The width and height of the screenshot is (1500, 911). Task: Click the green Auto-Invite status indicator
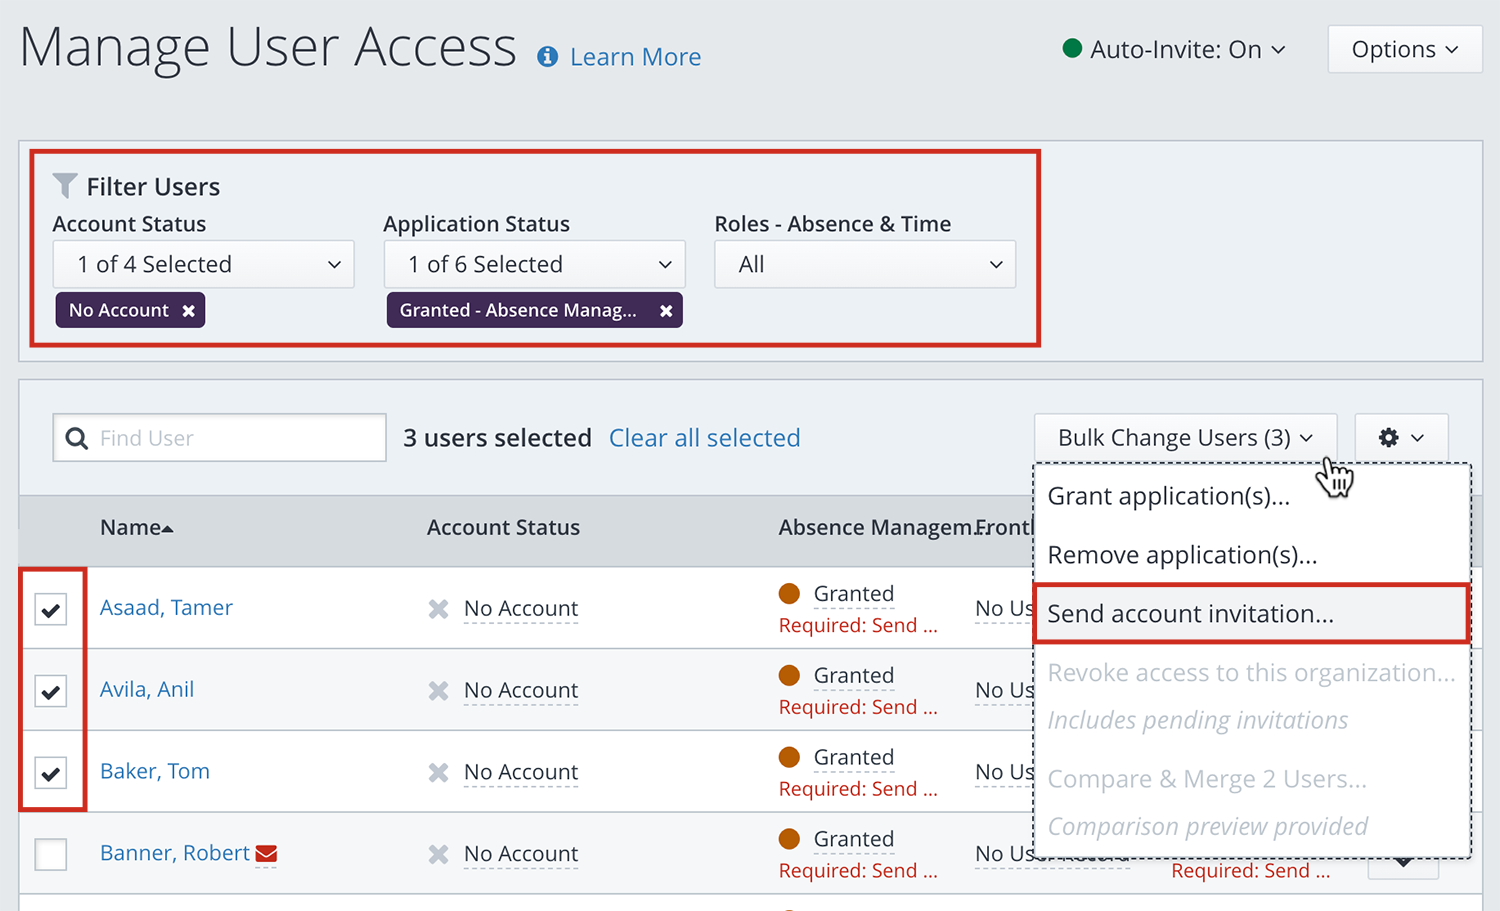coord(1072,49)
